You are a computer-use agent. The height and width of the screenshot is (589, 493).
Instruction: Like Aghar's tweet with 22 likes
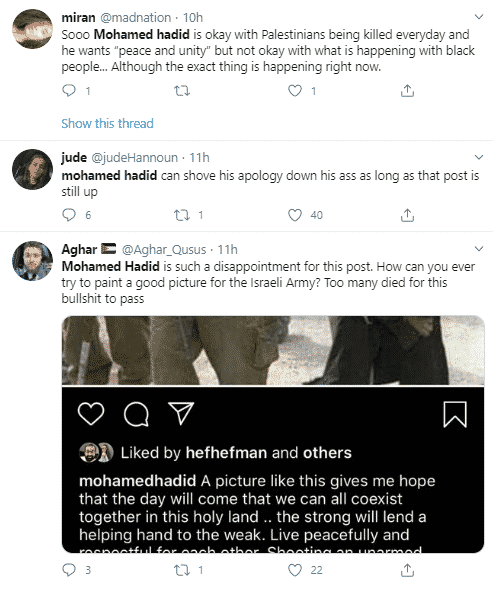[x=295, y=570]
